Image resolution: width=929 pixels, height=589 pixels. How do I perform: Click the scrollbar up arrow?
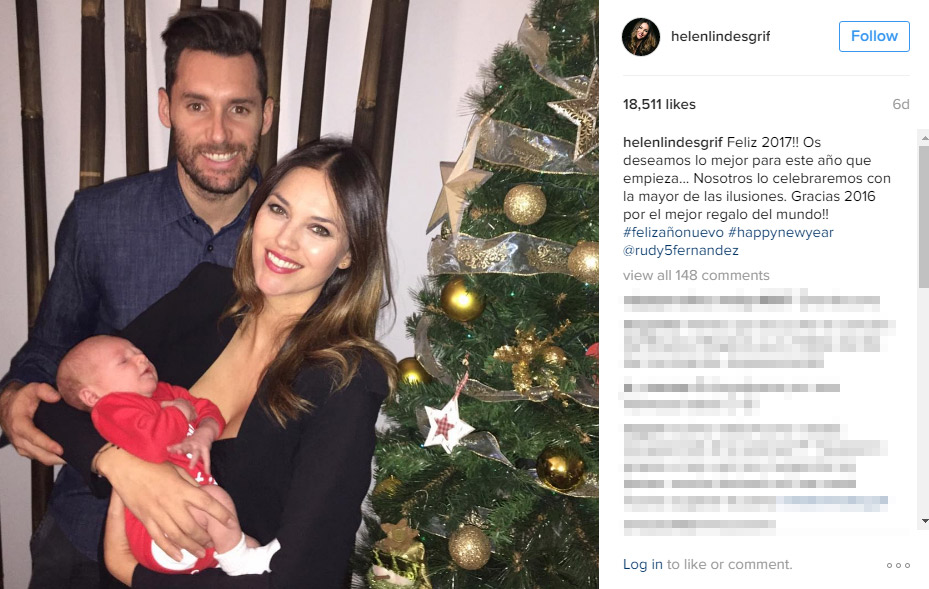click(x=924, y=138)
